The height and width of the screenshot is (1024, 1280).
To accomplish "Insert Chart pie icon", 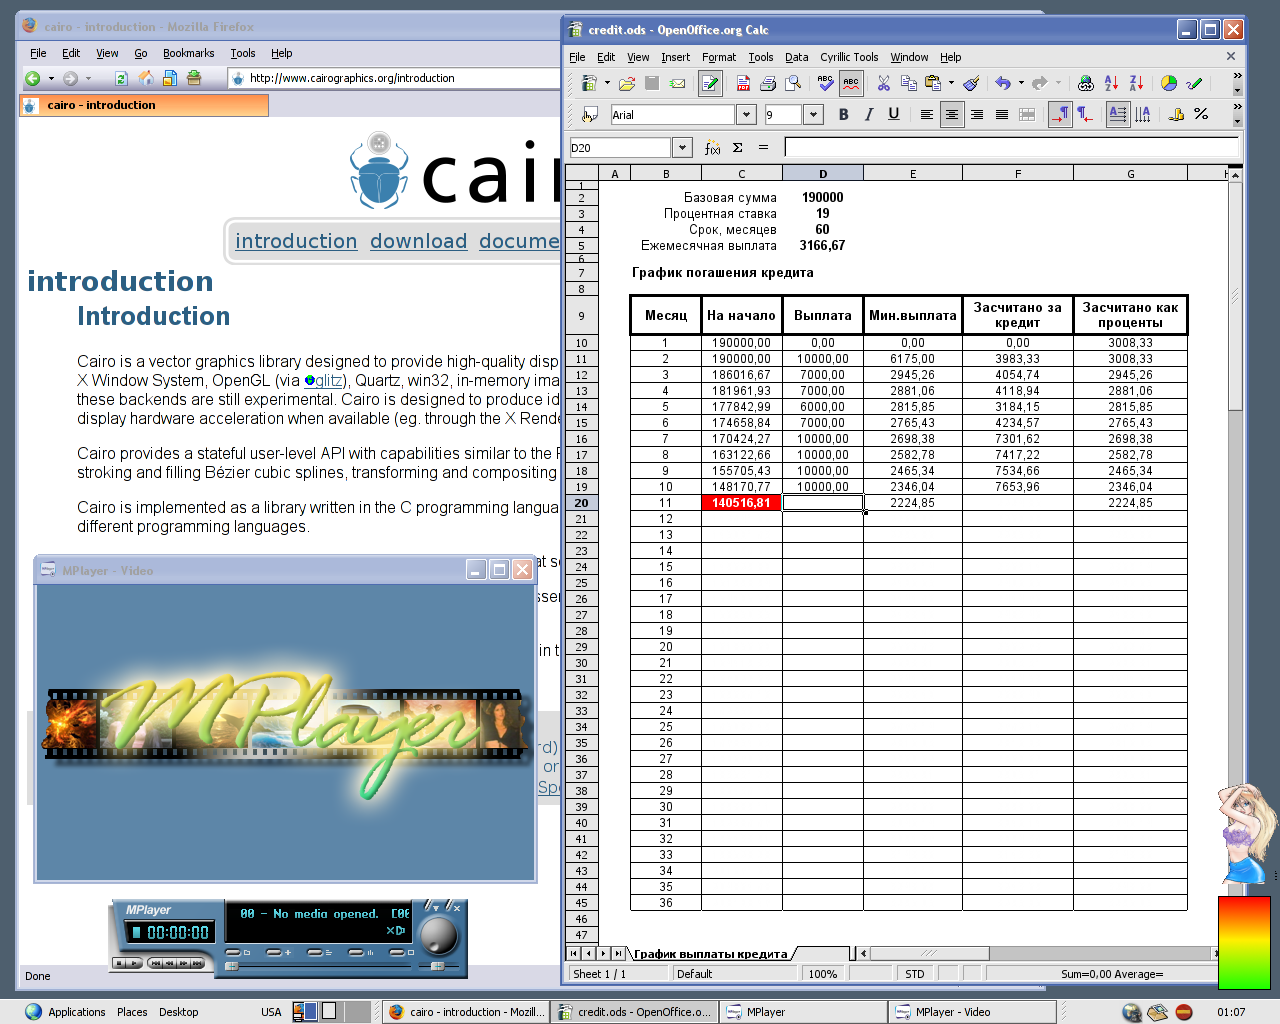I will pos(1168,84).
